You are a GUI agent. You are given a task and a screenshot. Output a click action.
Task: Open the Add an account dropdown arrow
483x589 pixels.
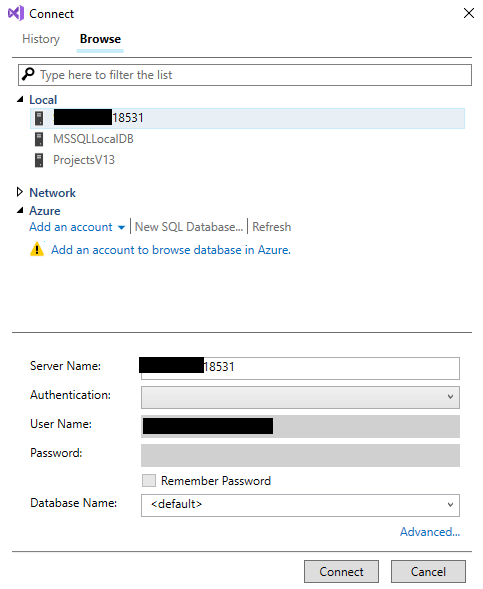121,228
